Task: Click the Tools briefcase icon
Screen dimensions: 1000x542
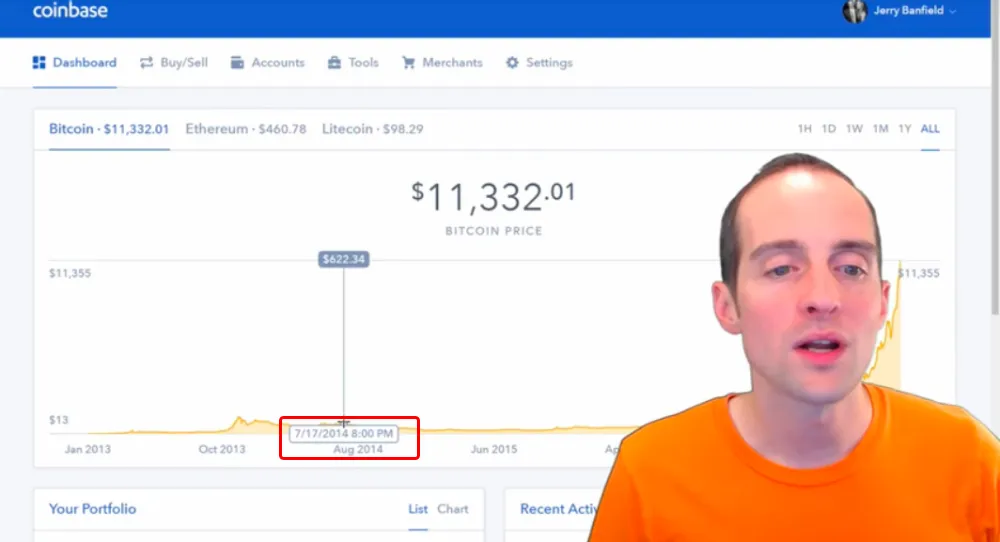Action: [x=334, y=62]
